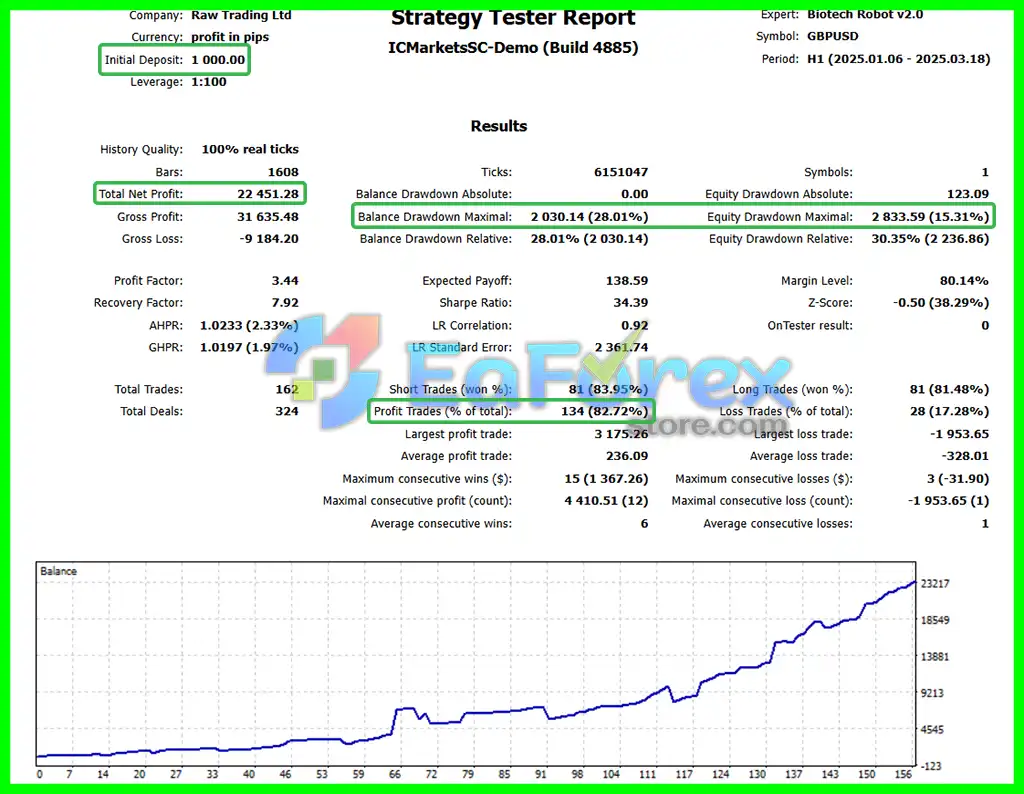Select LR Correlation value "0.92"
The height and width of the screenshot is (794, 1024).
coord(635,325)
